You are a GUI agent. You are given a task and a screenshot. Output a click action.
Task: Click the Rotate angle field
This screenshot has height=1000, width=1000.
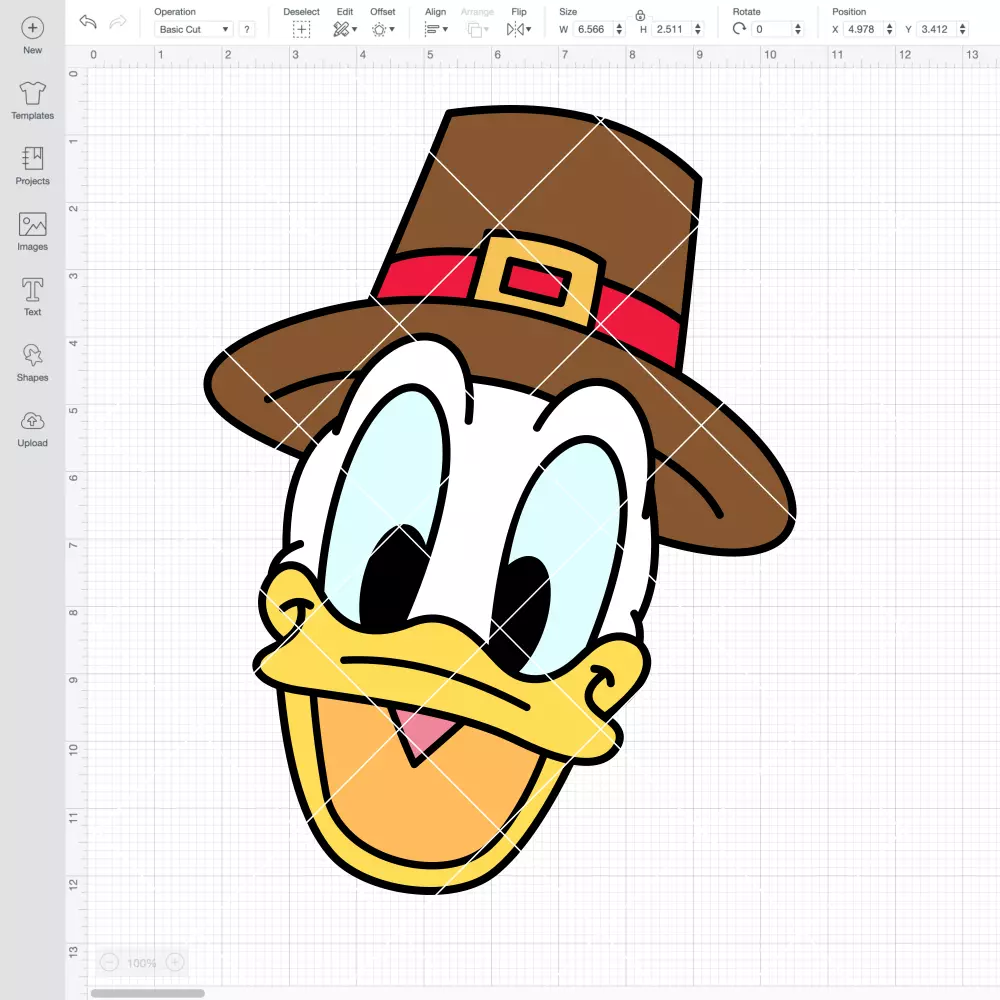pyautogui.click(x=772, y=29)
